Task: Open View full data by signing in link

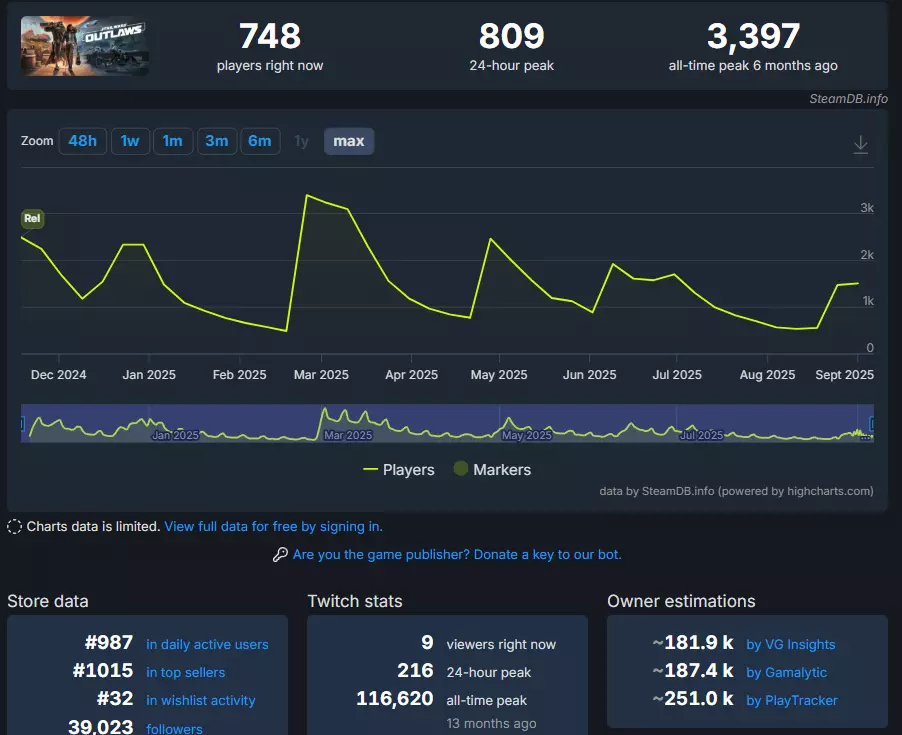Action: coord(273,526)
